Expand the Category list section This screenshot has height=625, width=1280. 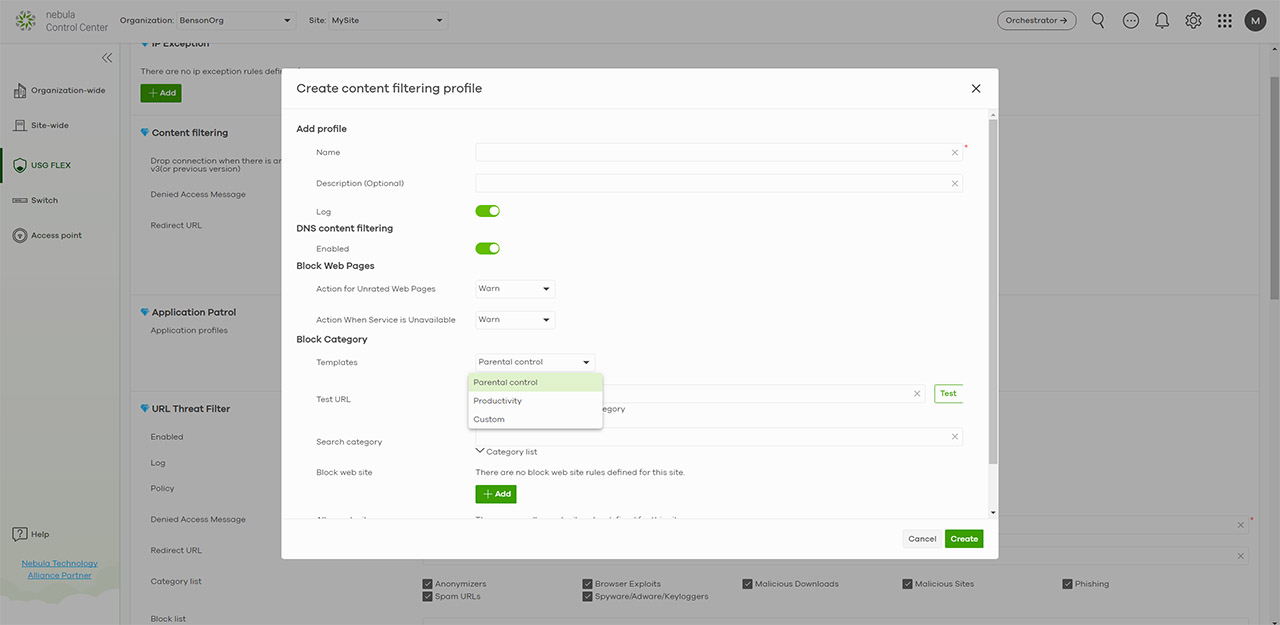pos(507,452)
